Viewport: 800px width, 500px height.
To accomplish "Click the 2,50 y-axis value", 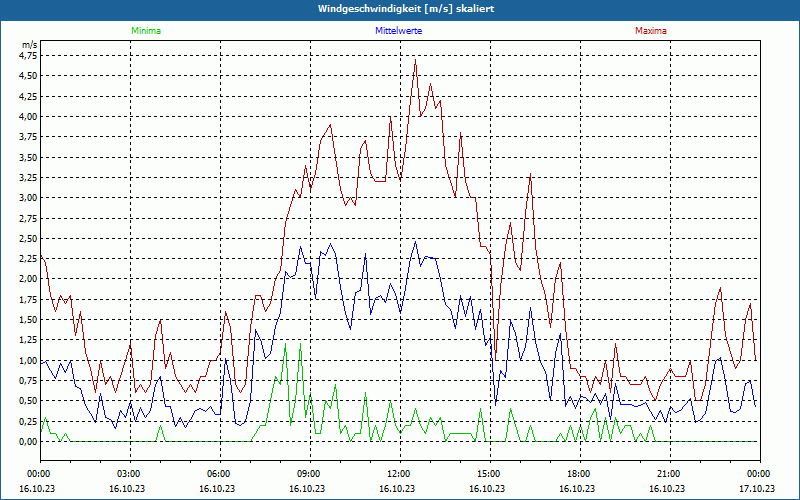I will (x=28, y=238).
